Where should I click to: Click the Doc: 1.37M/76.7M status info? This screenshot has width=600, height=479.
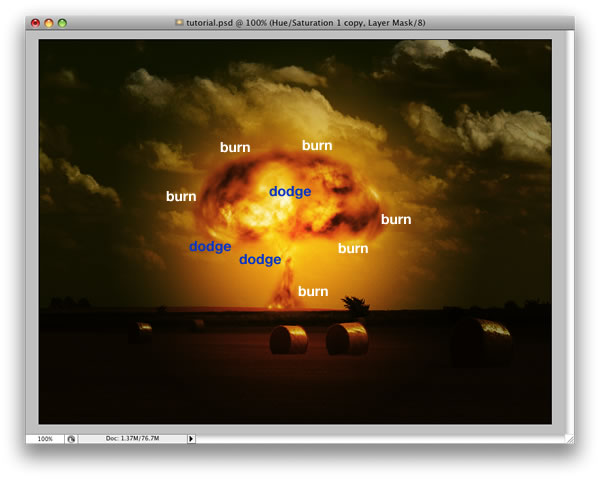pos(132,438)
